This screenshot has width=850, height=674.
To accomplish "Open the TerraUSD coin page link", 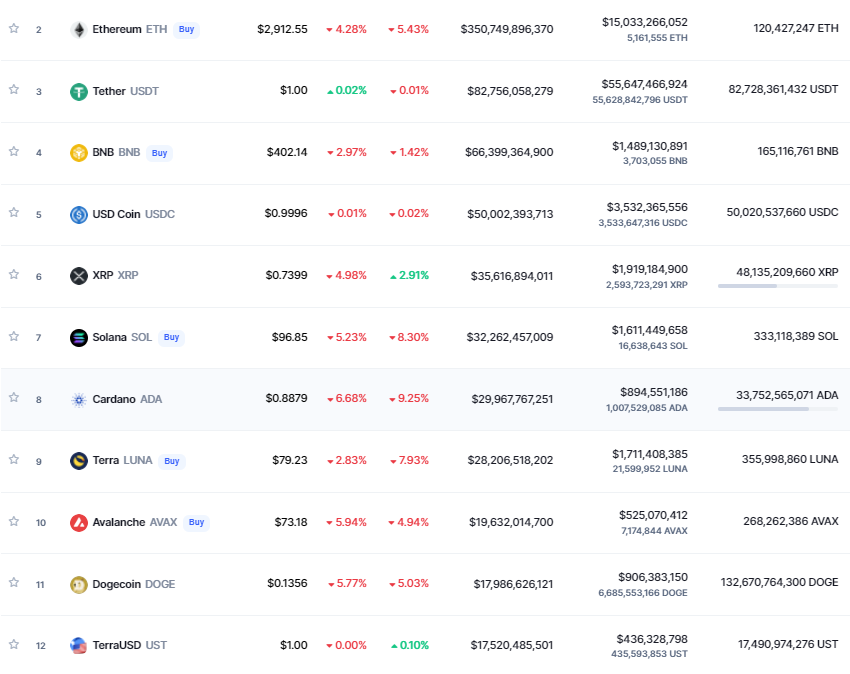I will point(130,645).
